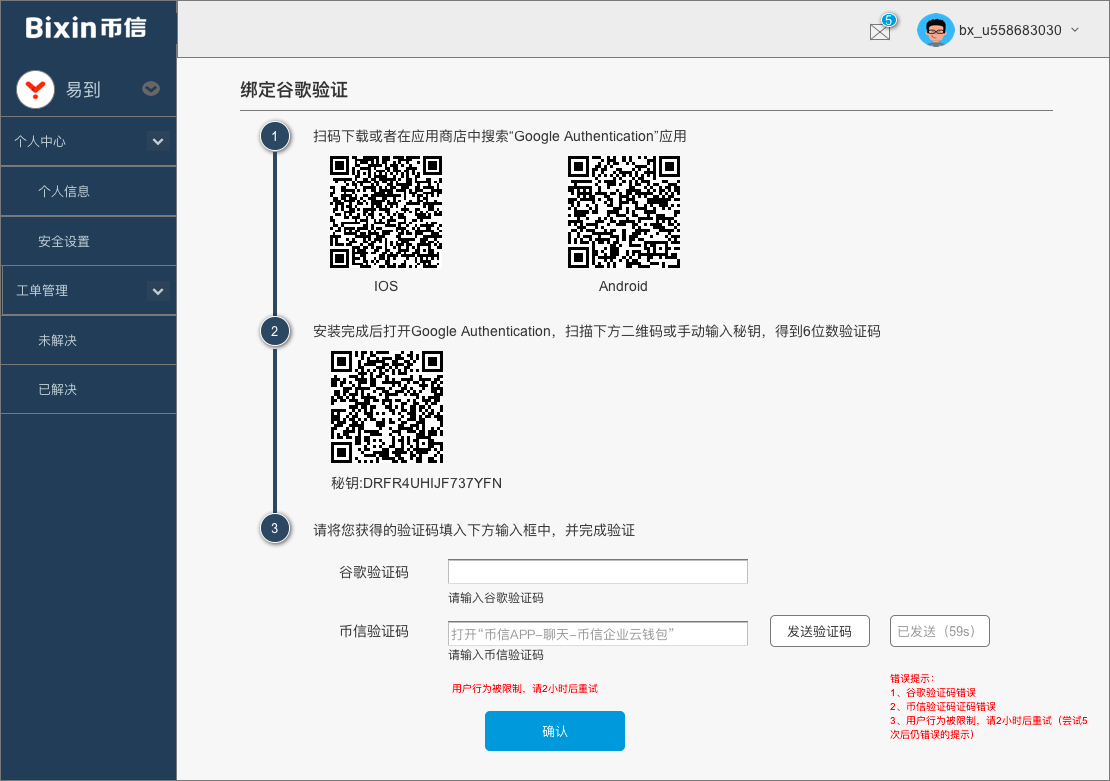Collapse the 工单管理 menu section
Screen dimensions: 1110x781
tap(158, 291)
